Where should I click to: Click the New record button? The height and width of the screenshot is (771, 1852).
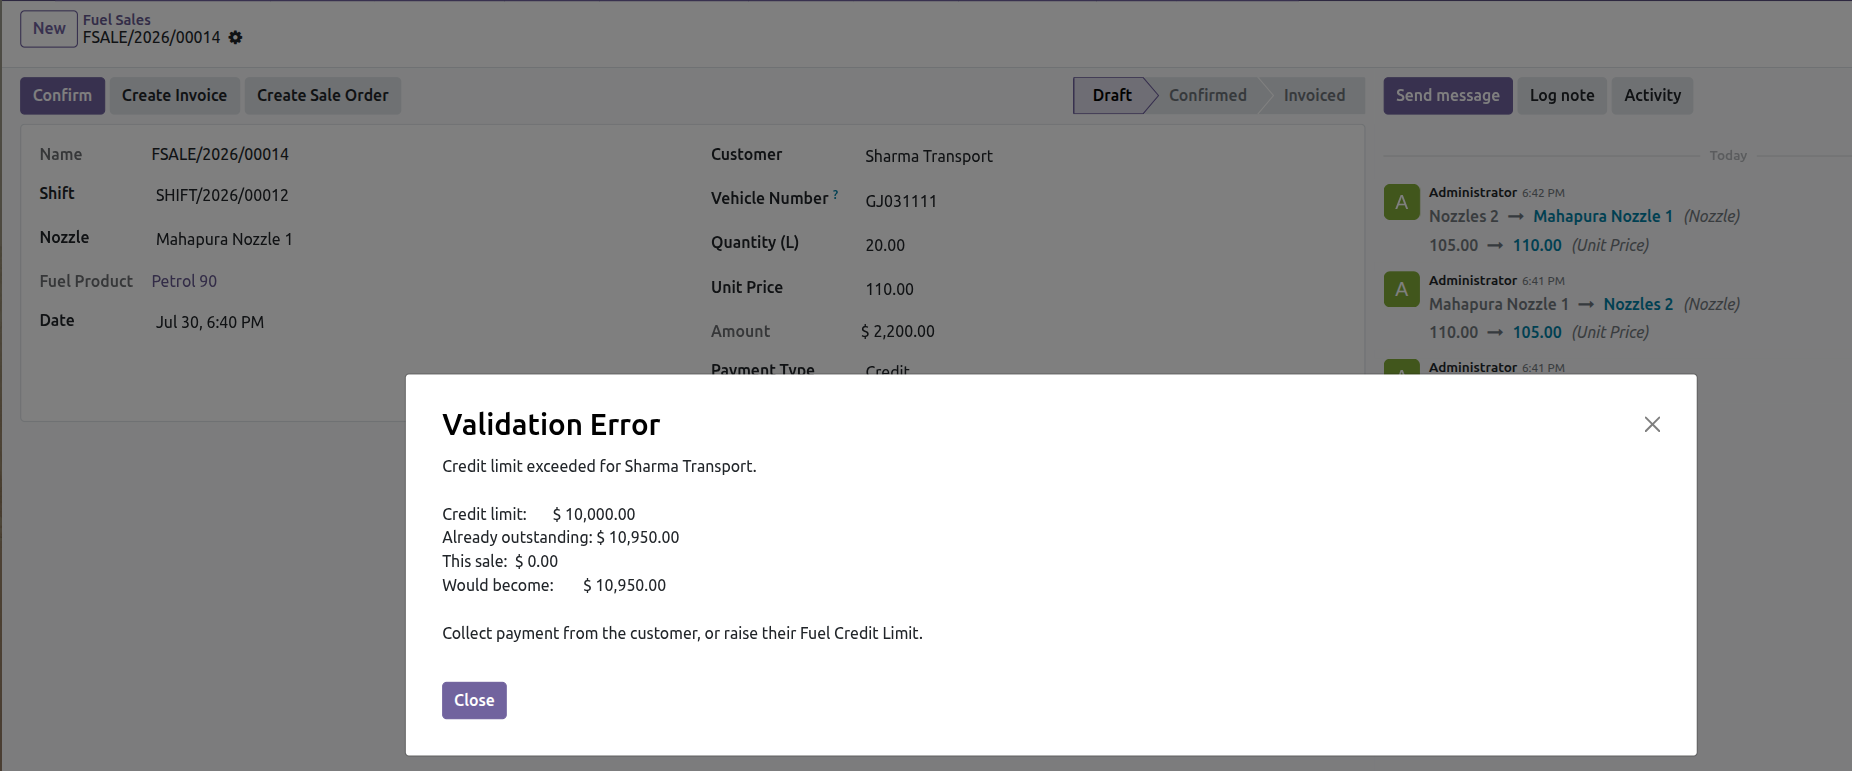click(49, 29)
